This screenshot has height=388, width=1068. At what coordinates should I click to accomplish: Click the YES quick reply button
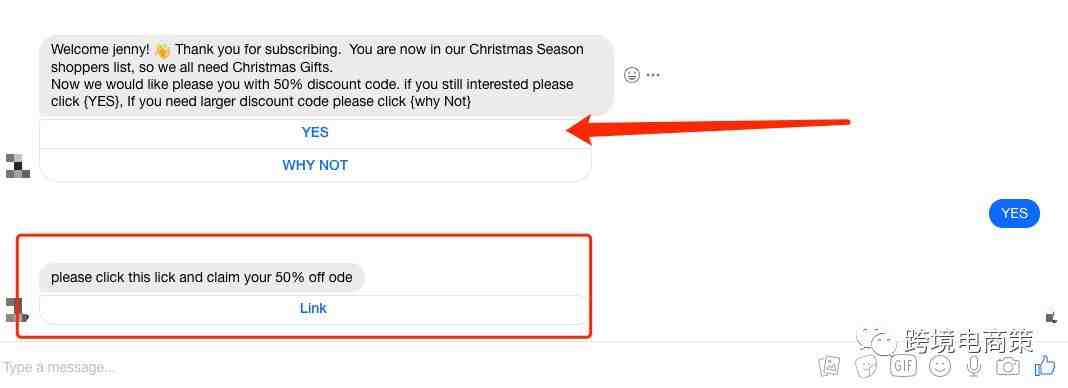[x=315, y=133]
